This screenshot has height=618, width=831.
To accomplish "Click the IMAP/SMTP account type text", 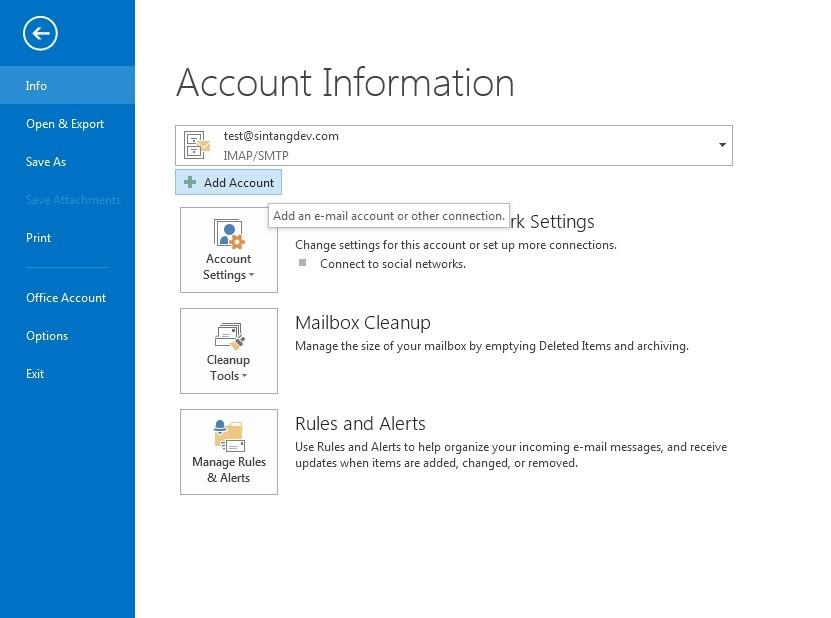I will (256, 156).
